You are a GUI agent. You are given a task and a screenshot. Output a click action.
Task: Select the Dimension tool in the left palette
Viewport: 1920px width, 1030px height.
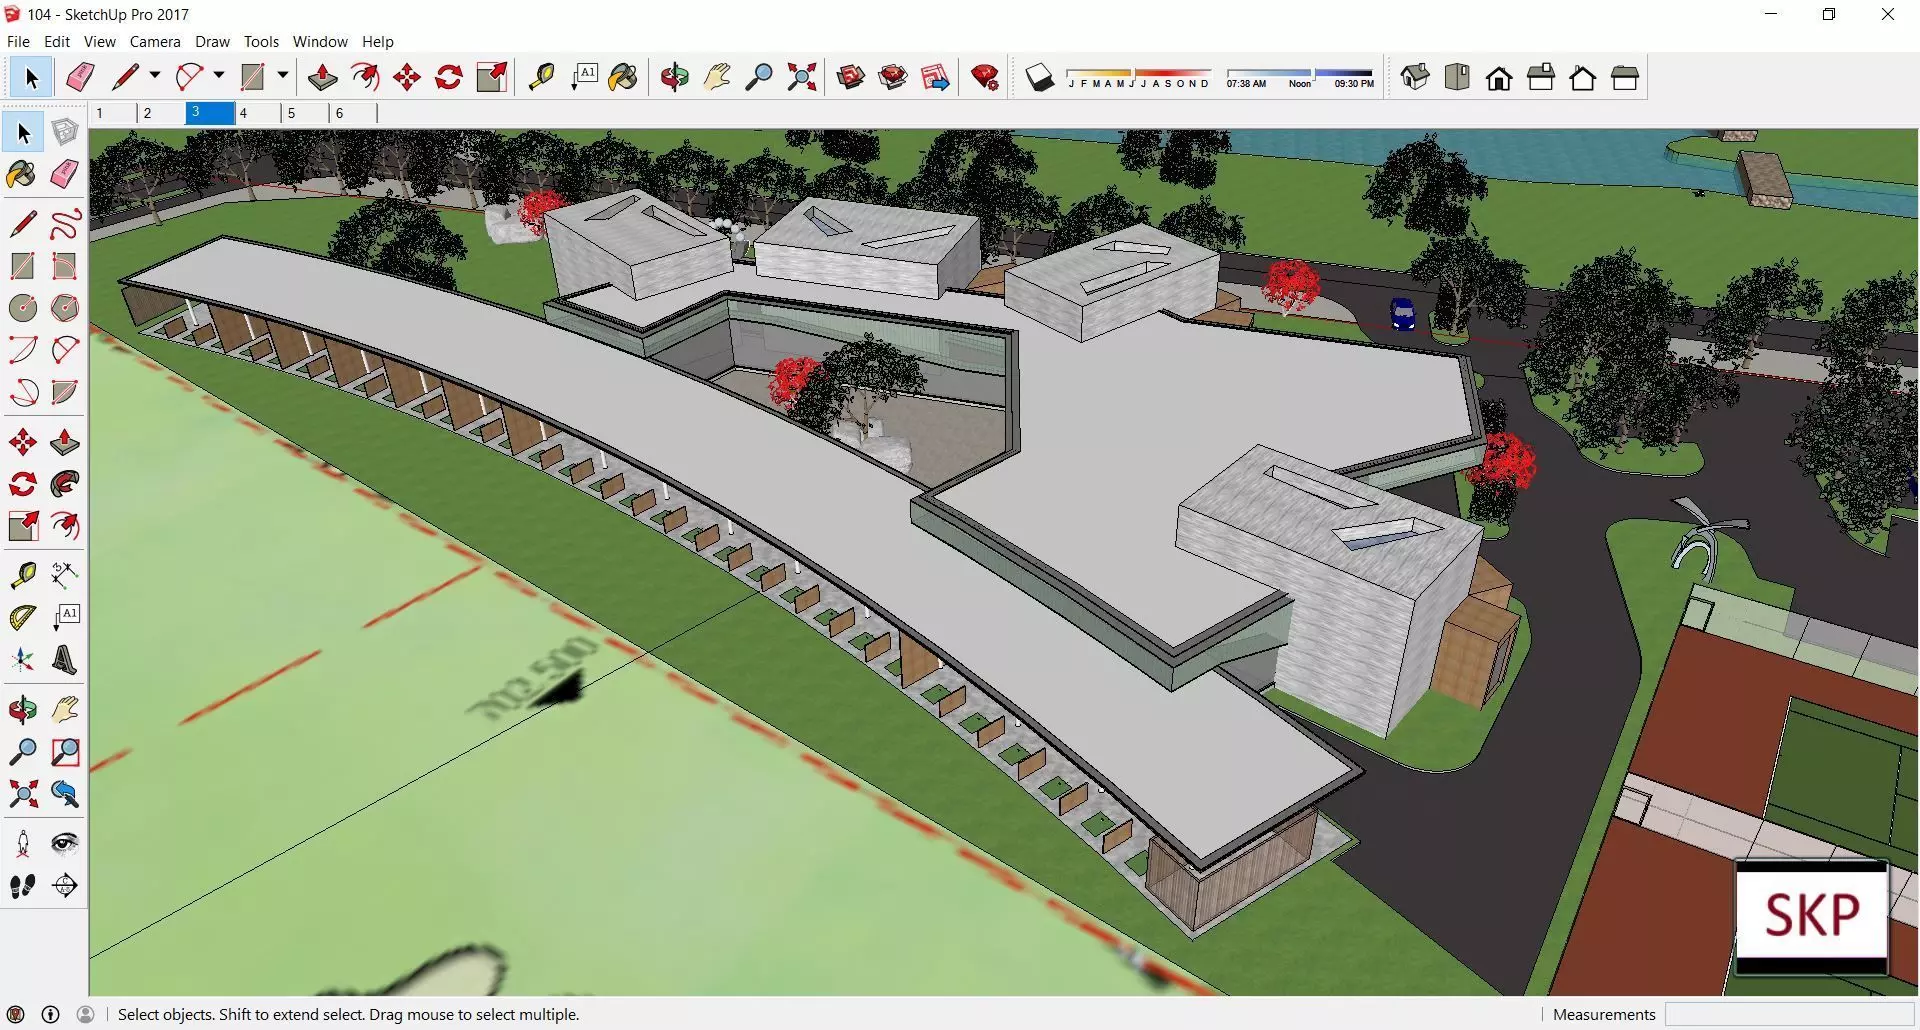point(65,574)
